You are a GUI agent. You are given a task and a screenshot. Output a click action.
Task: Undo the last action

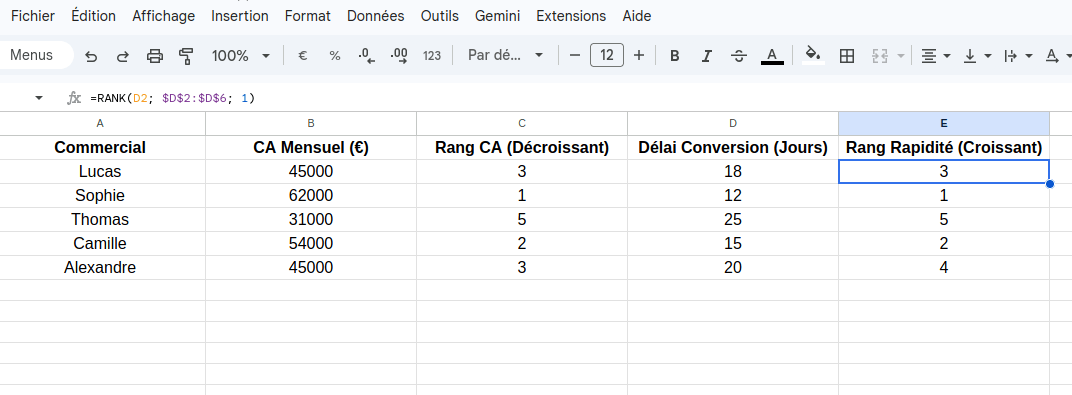tap(91, 56)
